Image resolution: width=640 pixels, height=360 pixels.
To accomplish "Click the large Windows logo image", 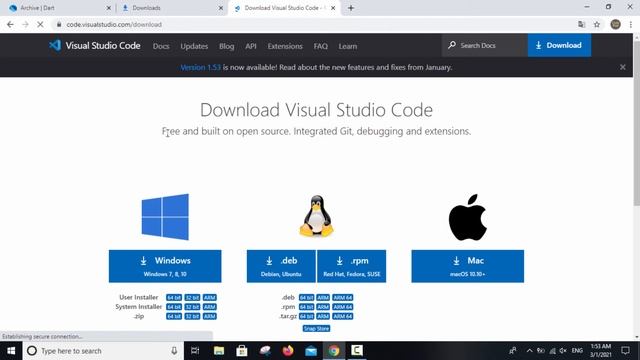I will click(x=165, y=217).
